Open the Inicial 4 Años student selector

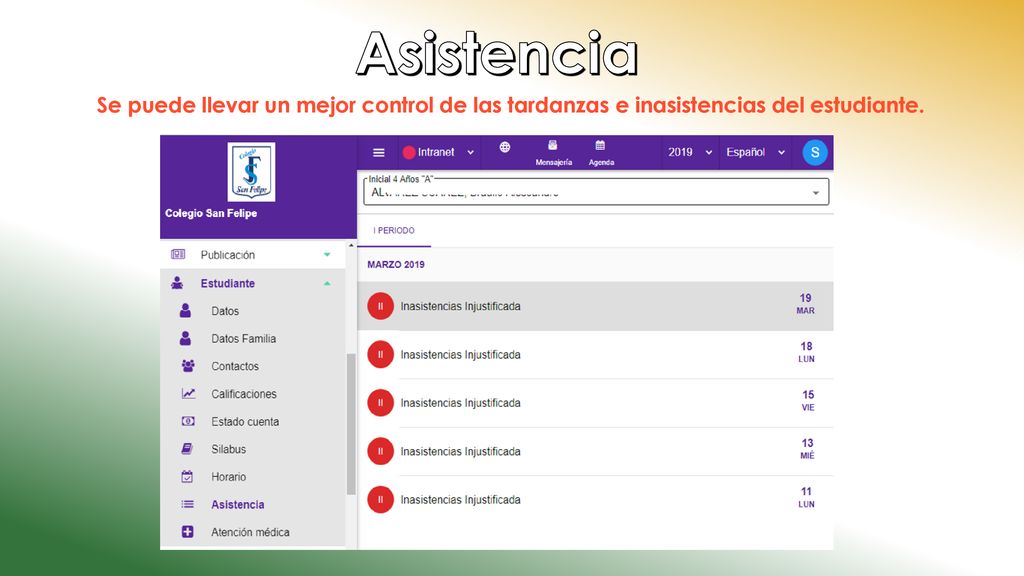[x=596, y=192]
